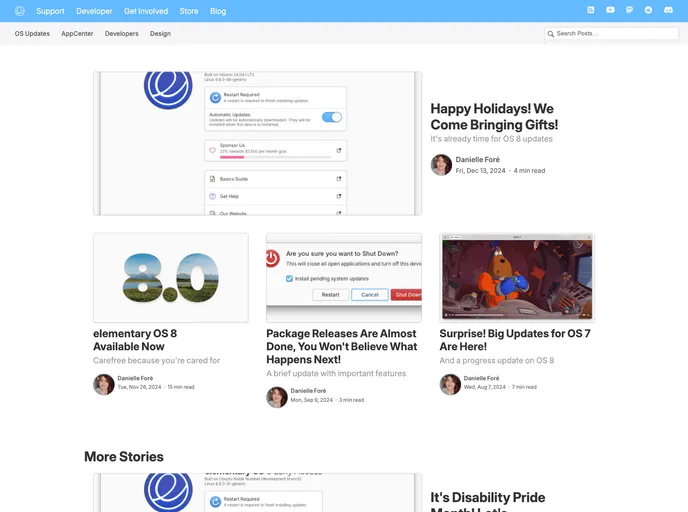Click Danielle Foré name under Package Releases post
Screen dimensions: 688x512
(308, 390)
